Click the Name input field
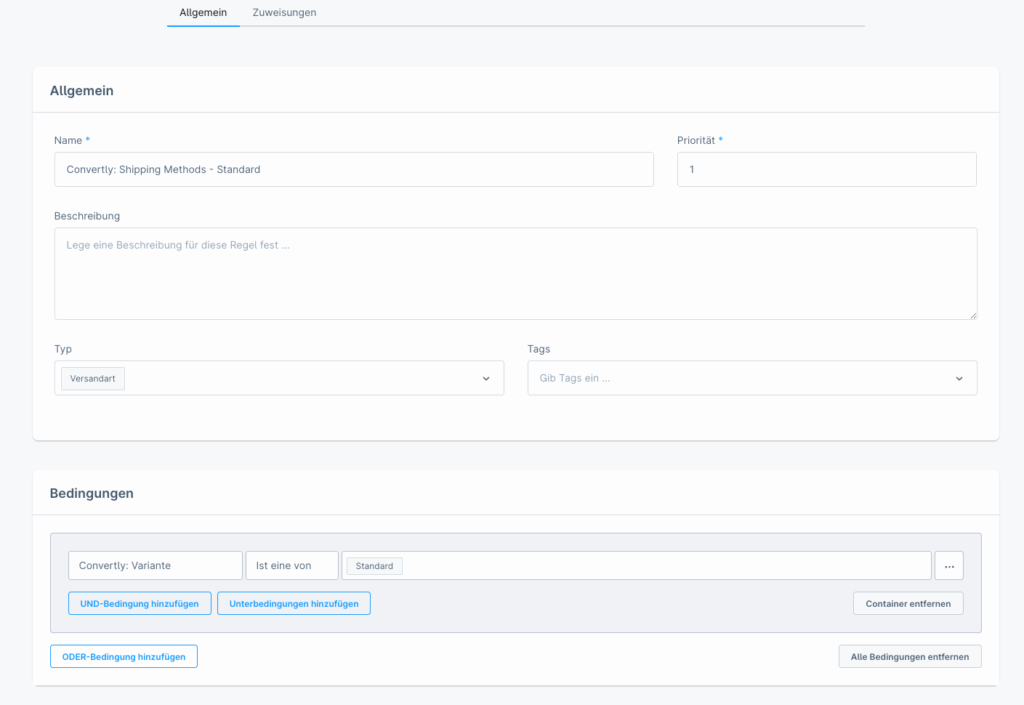 pos(354,170)
